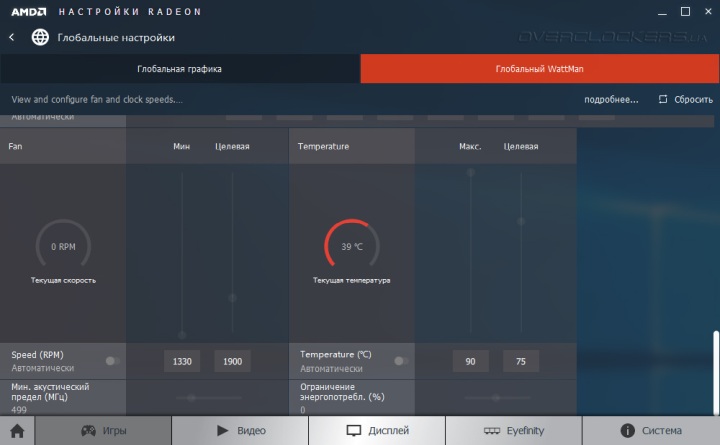Open the Система section label

click(x=662, y=431)
